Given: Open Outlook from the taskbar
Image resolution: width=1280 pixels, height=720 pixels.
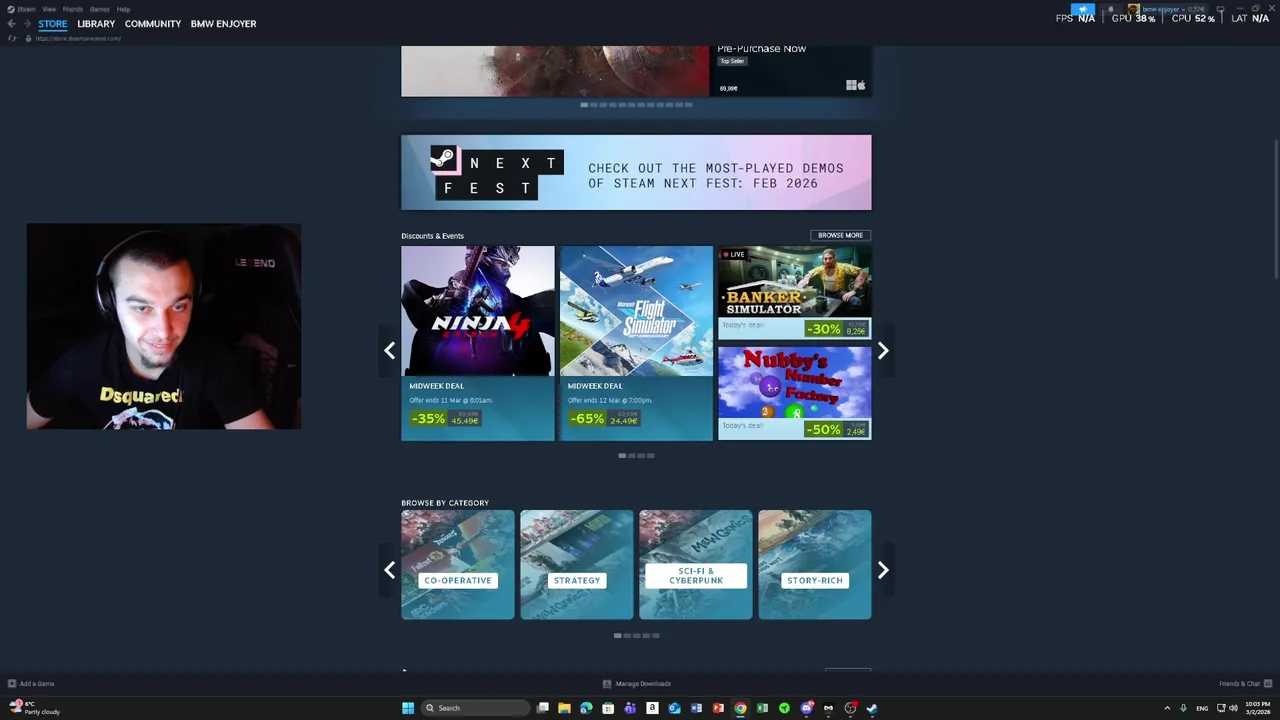Looking at the screenshot, I should (674, 708).
